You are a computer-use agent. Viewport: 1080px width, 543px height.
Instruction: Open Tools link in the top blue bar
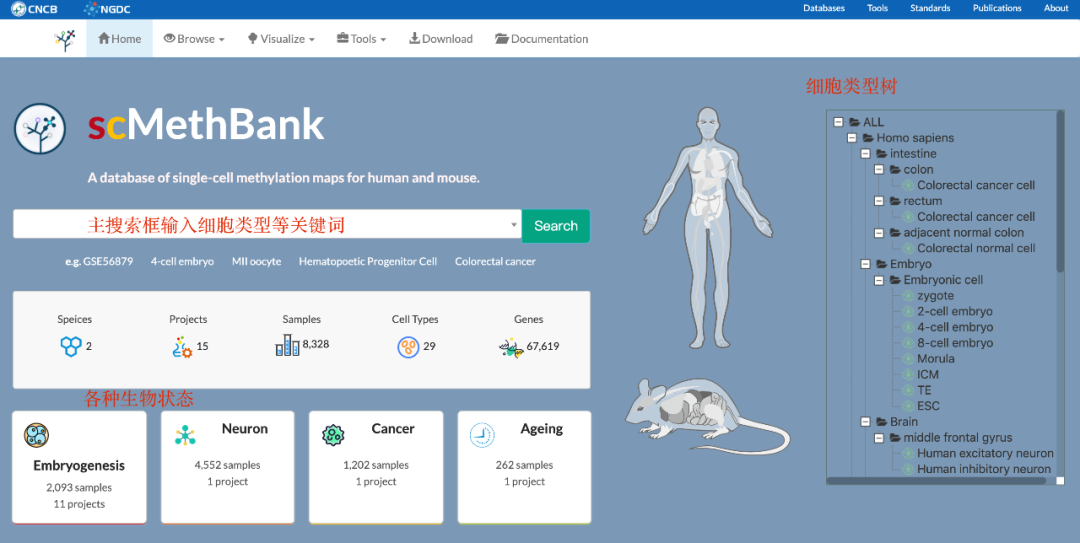[878, 8]
